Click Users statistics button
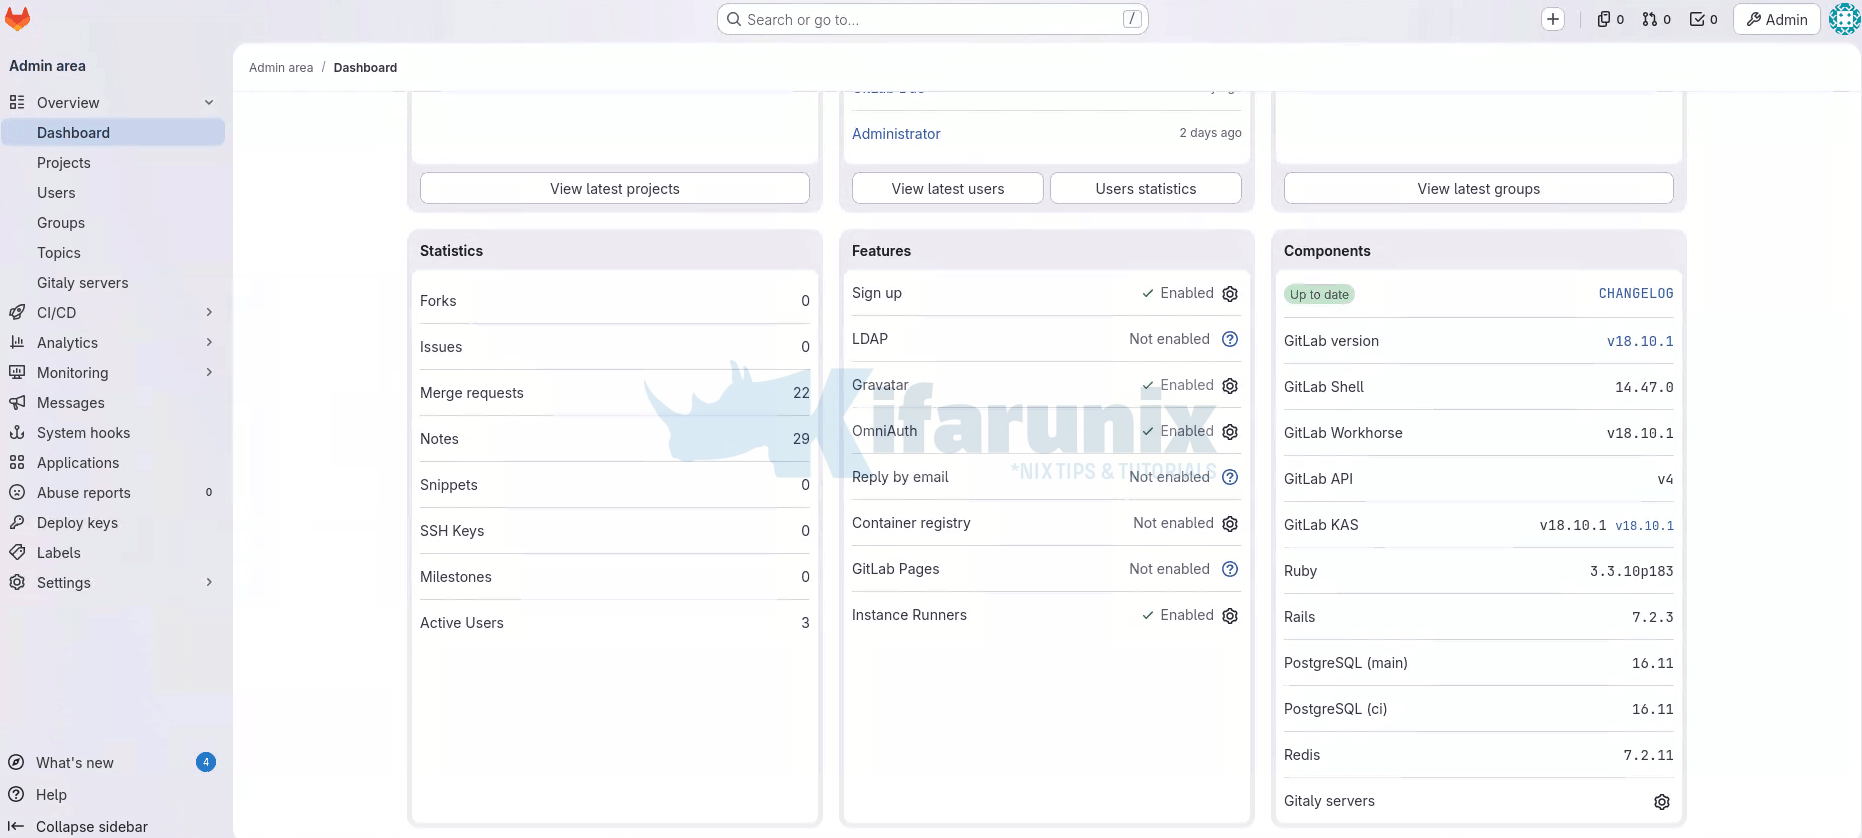Image resolution: width=1862 pixels, height=838 pixels. 1146,188
